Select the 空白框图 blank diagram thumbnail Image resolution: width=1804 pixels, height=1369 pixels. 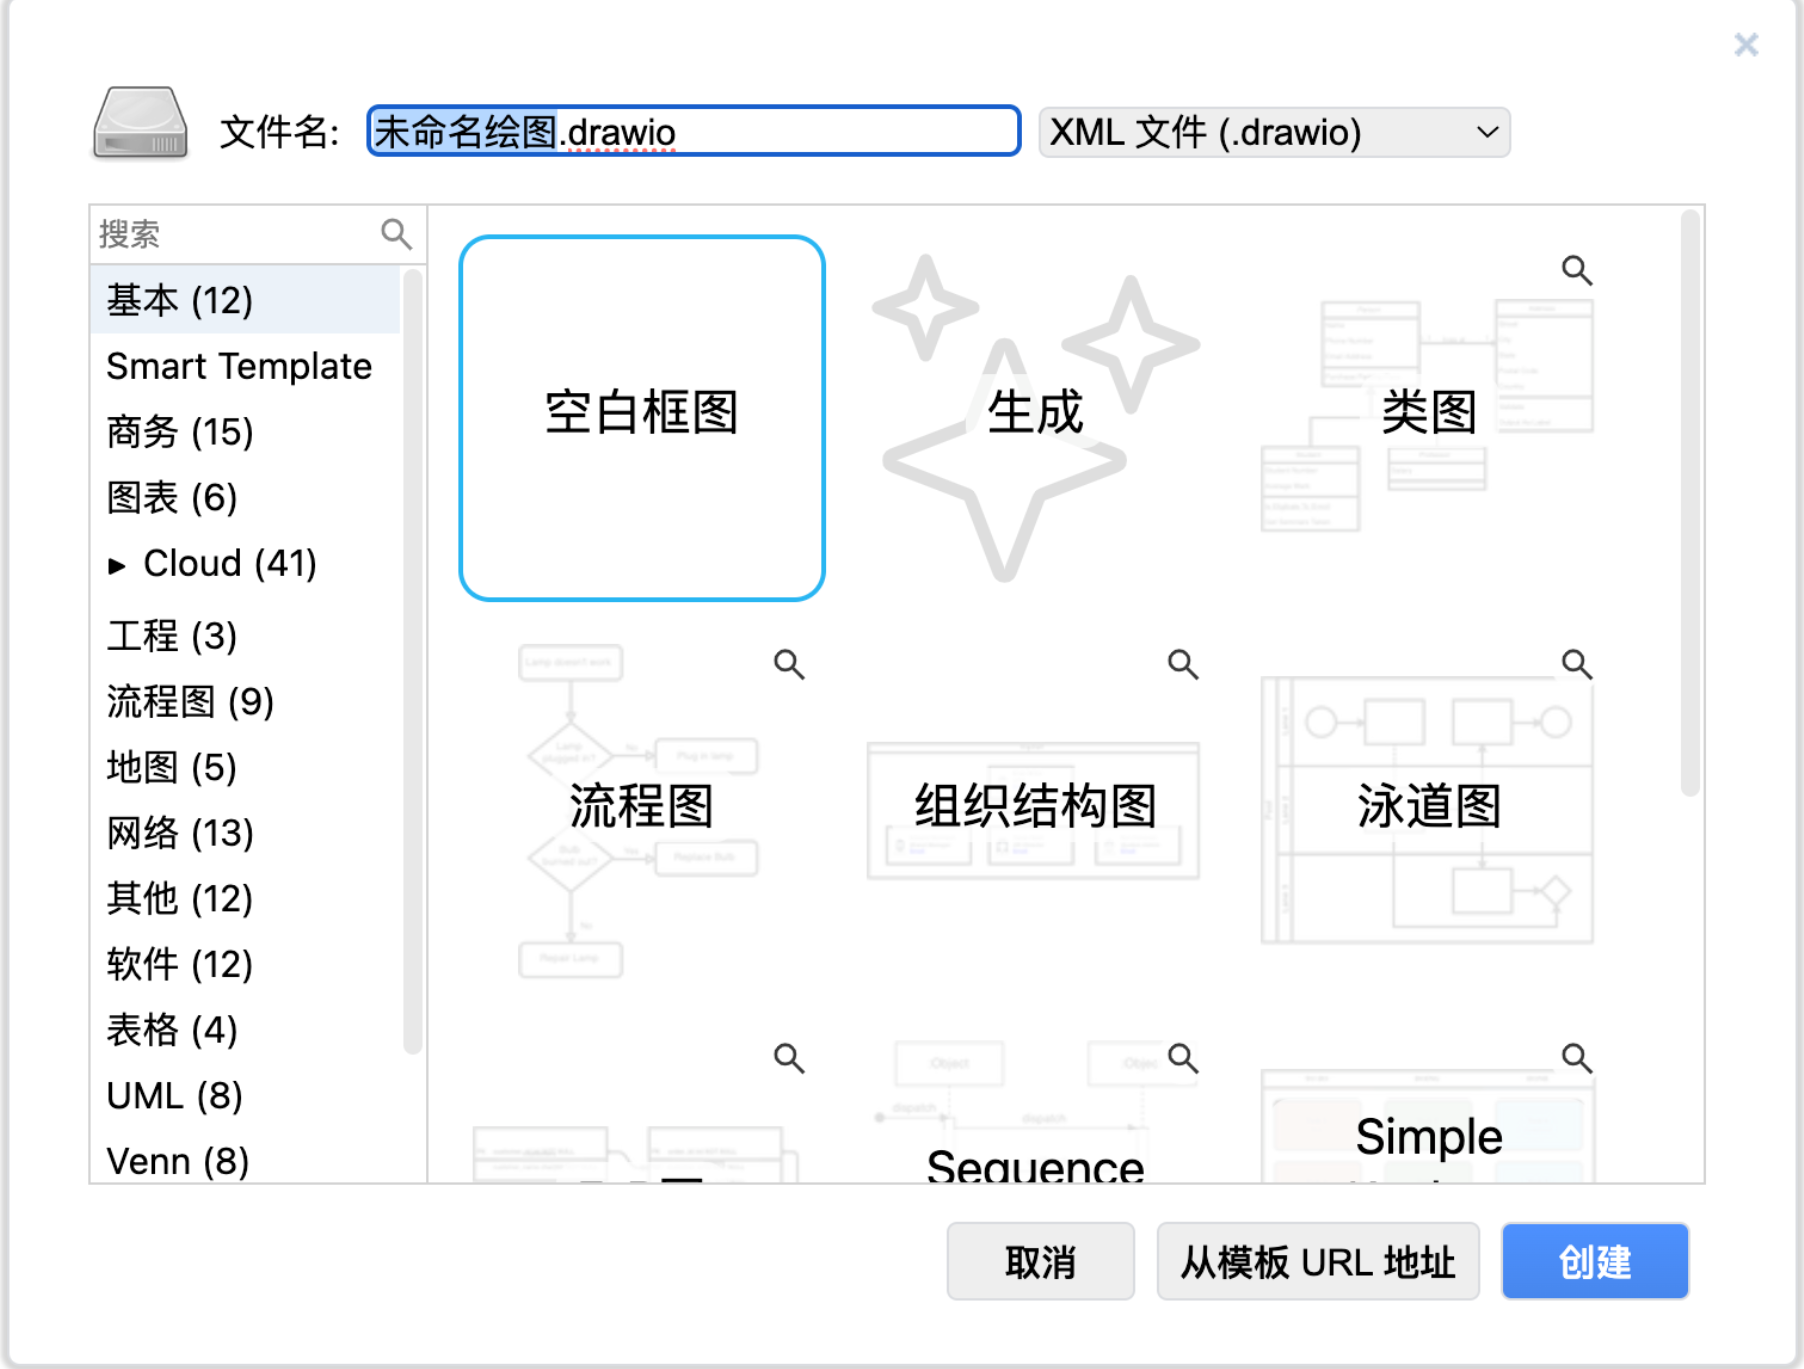pyautogui.click(x=642, y=418)
